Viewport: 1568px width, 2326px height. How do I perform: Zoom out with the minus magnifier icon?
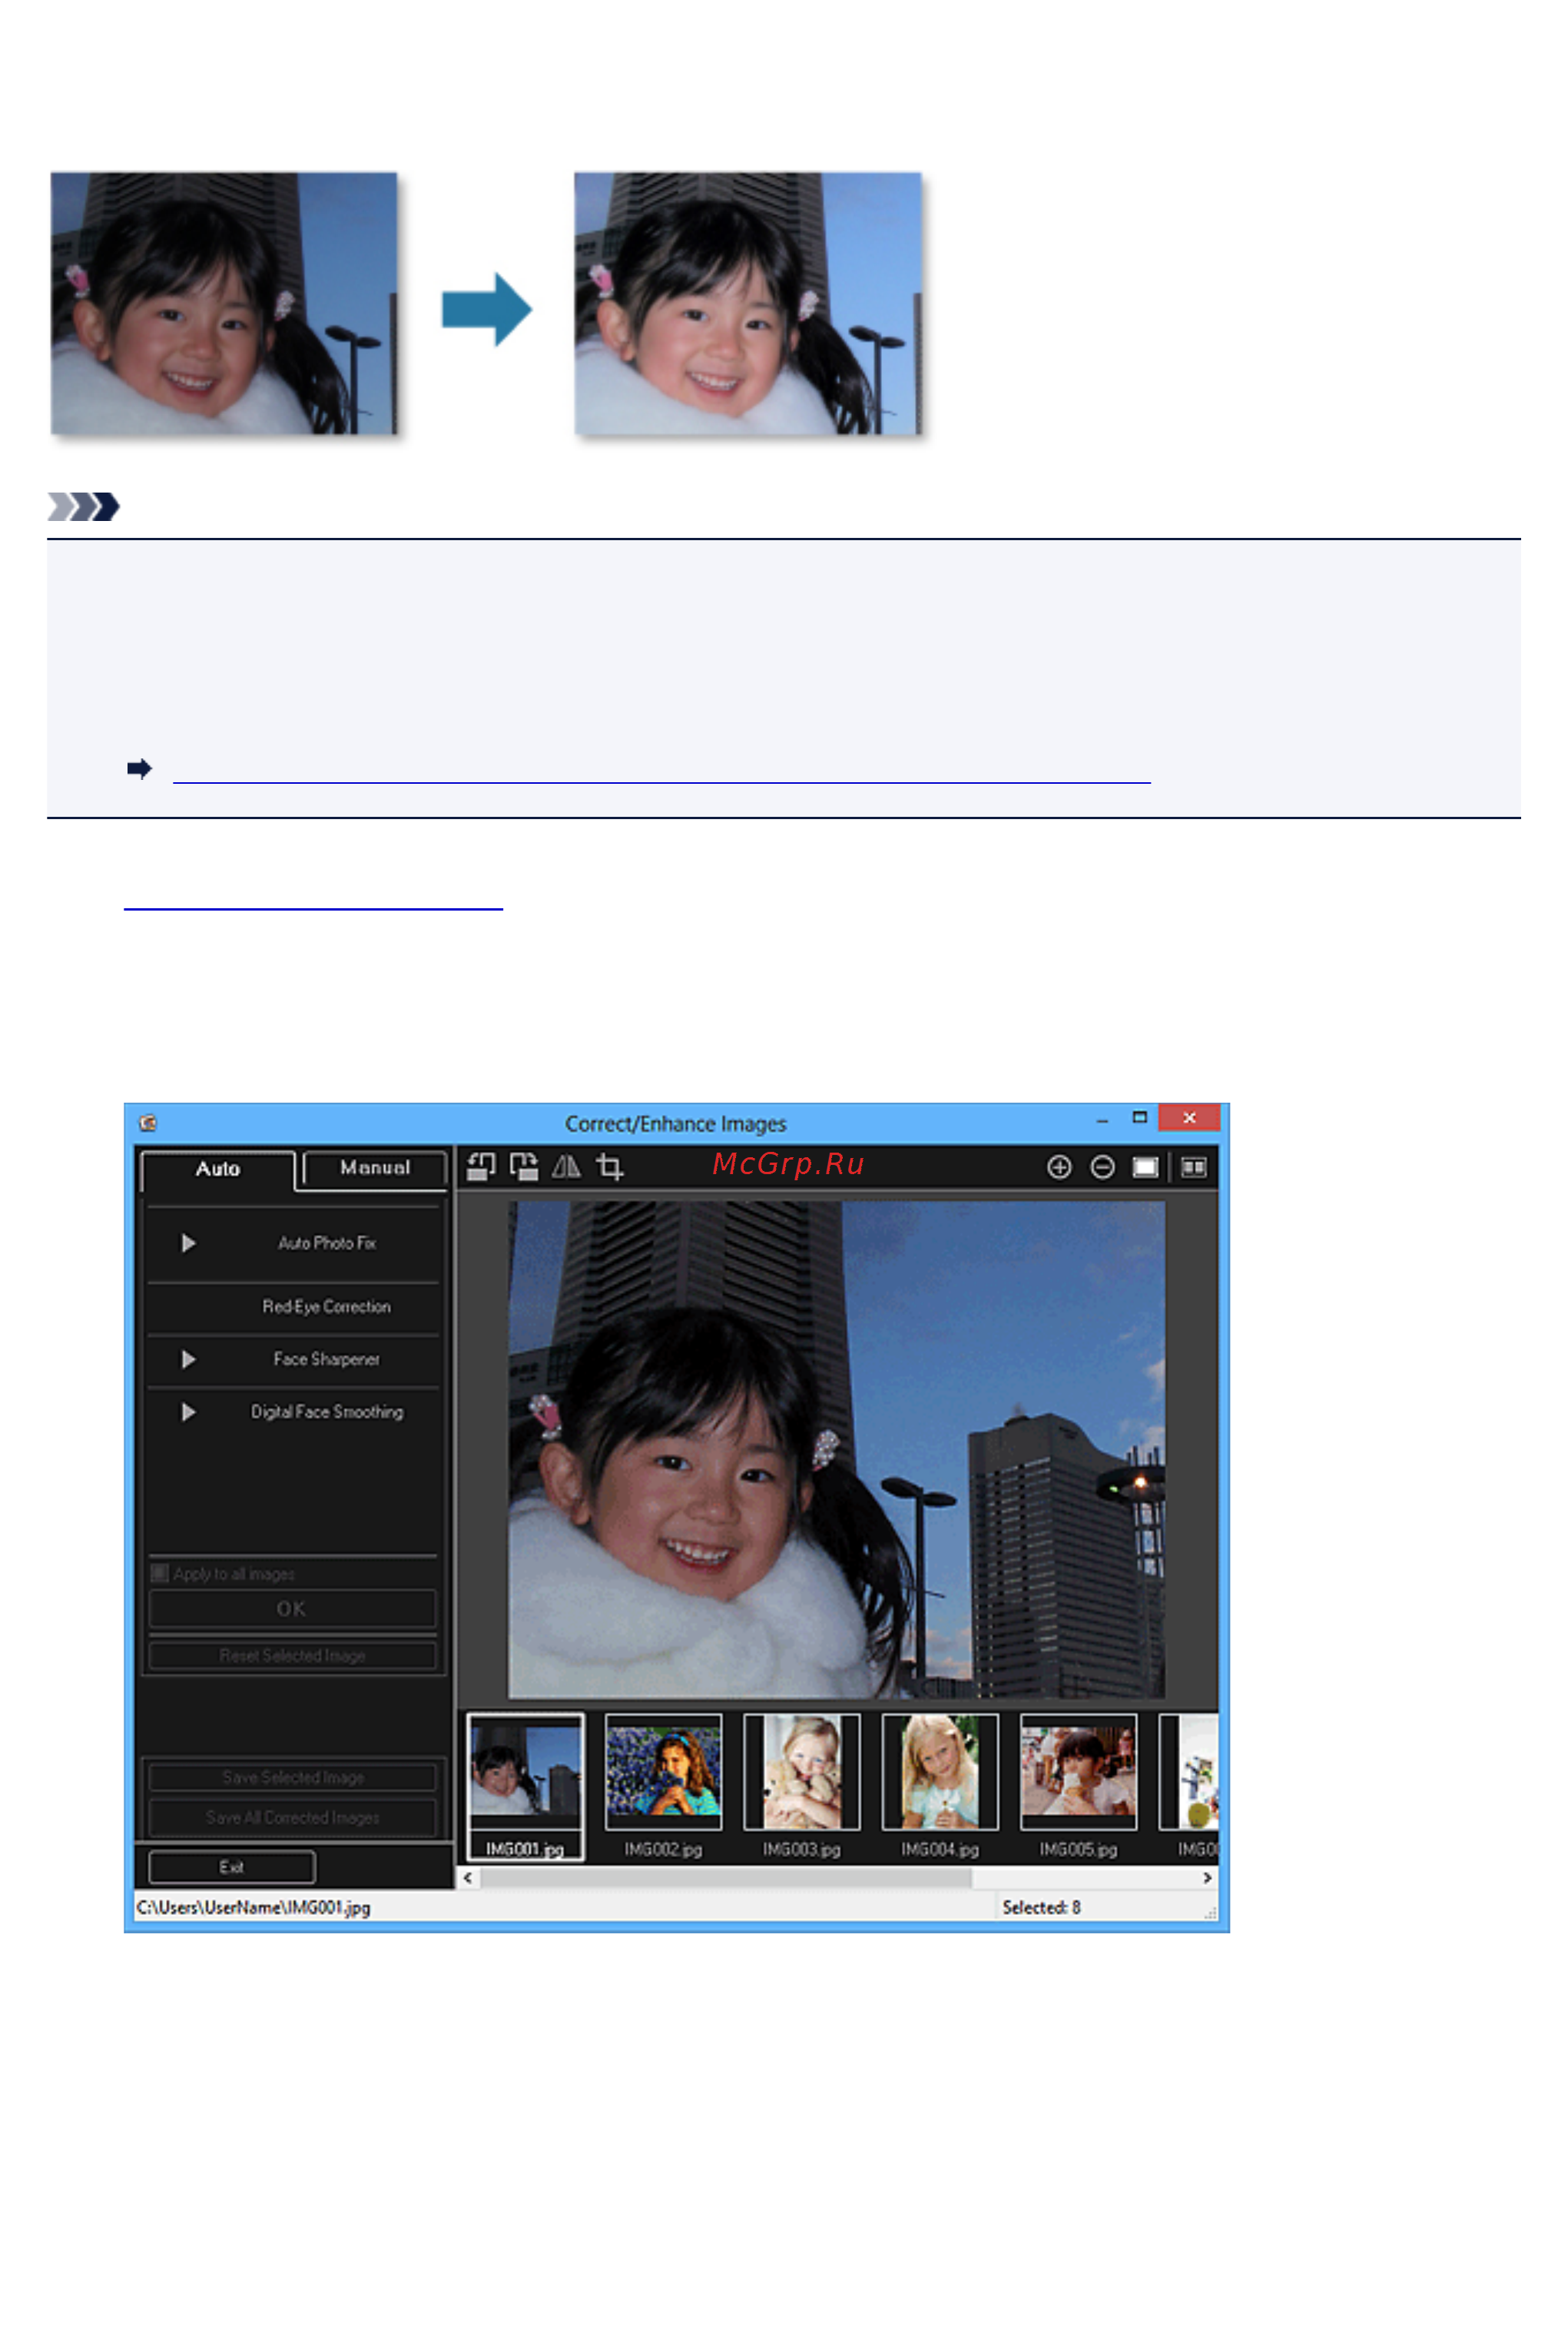(1102, 1167)
